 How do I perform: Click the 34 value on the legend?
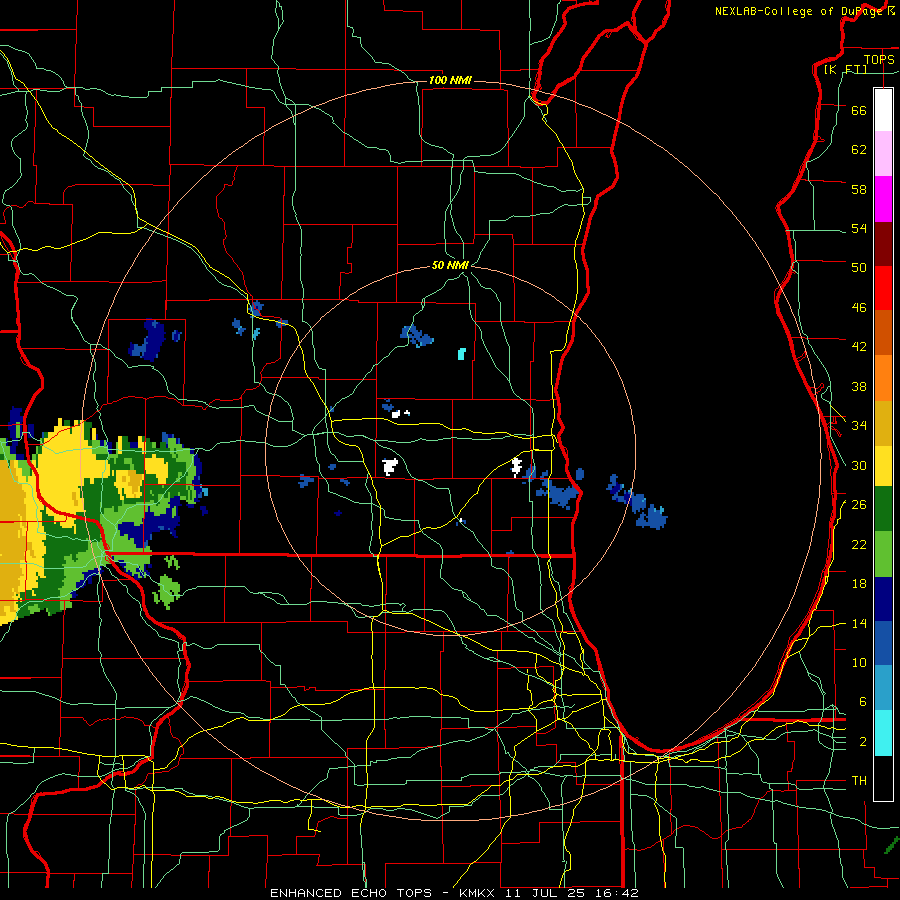[859, 426]
